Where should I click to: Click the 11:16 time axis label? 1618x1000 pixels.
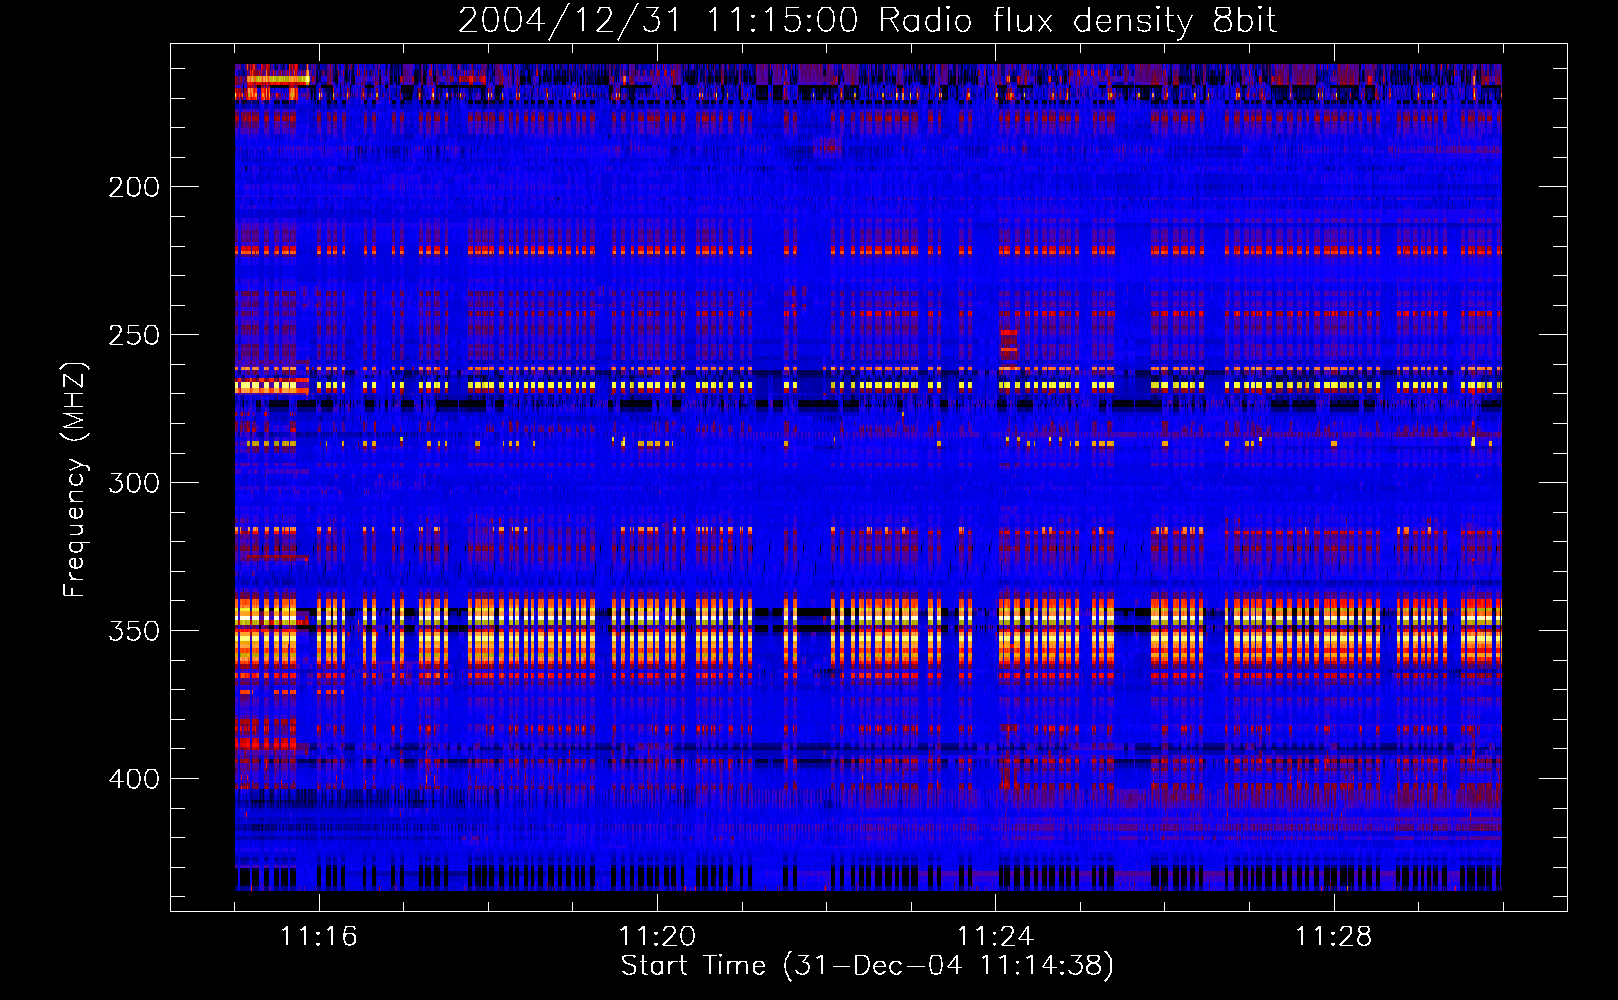(318, 937)
